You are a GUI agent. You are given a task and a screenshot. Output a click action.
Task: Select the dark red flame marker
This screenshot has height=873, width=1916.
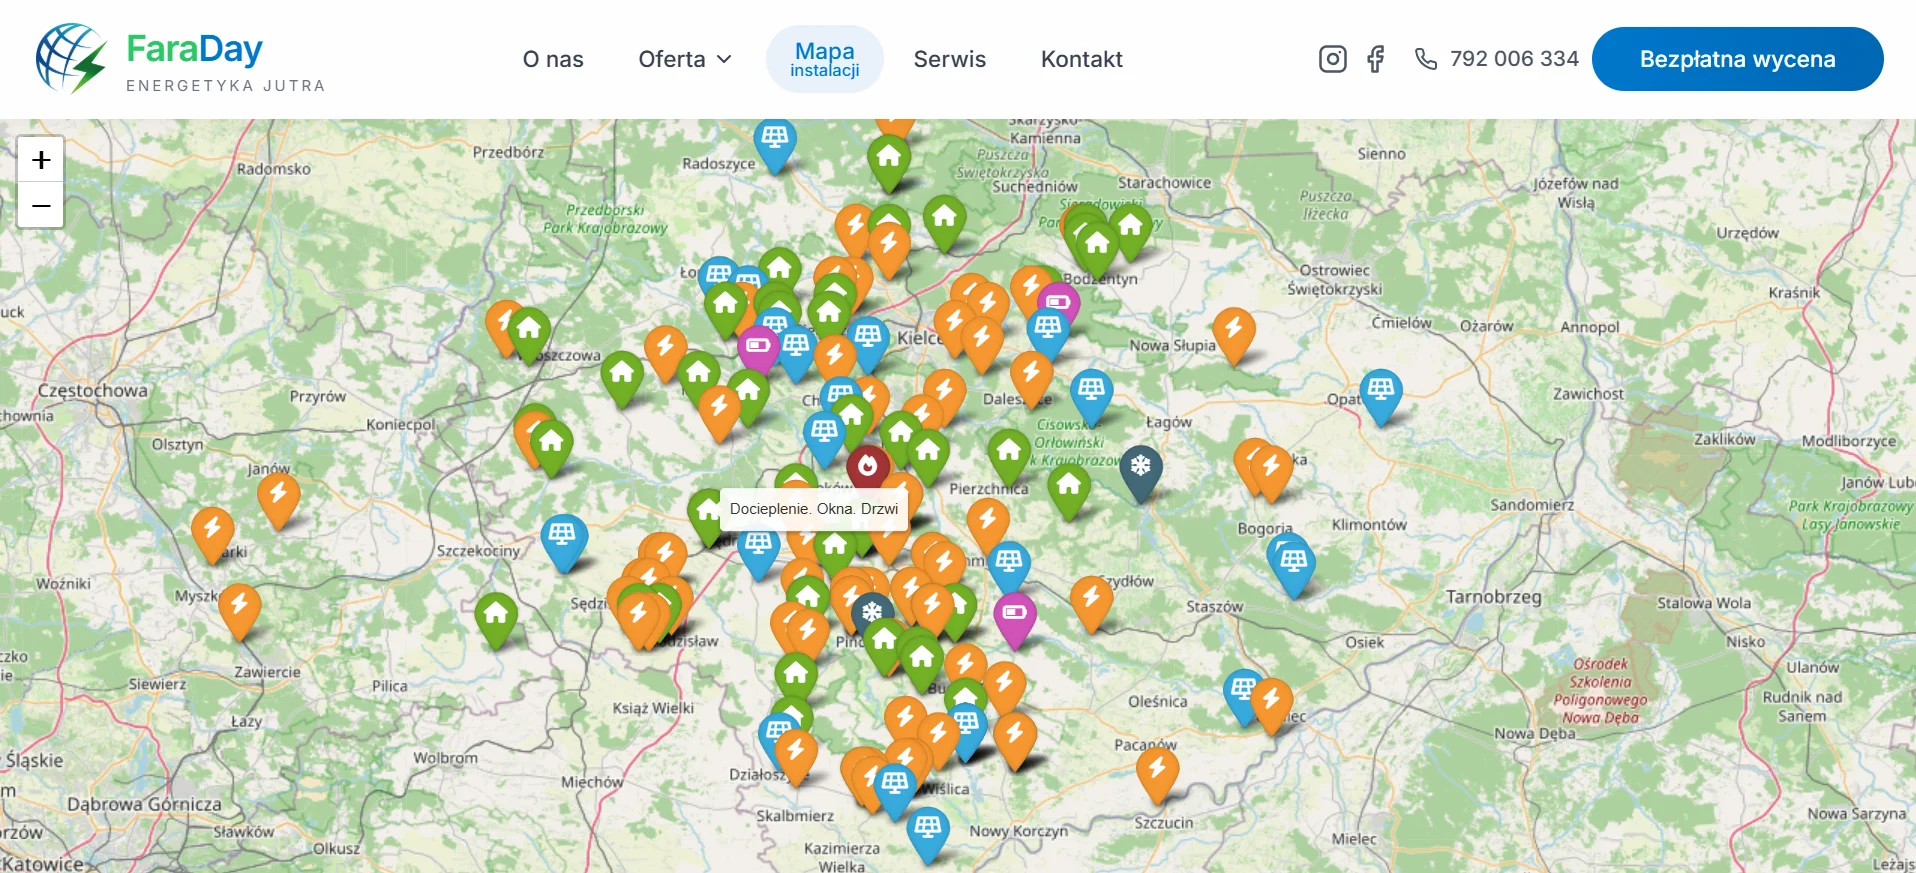tap(868, 466)
